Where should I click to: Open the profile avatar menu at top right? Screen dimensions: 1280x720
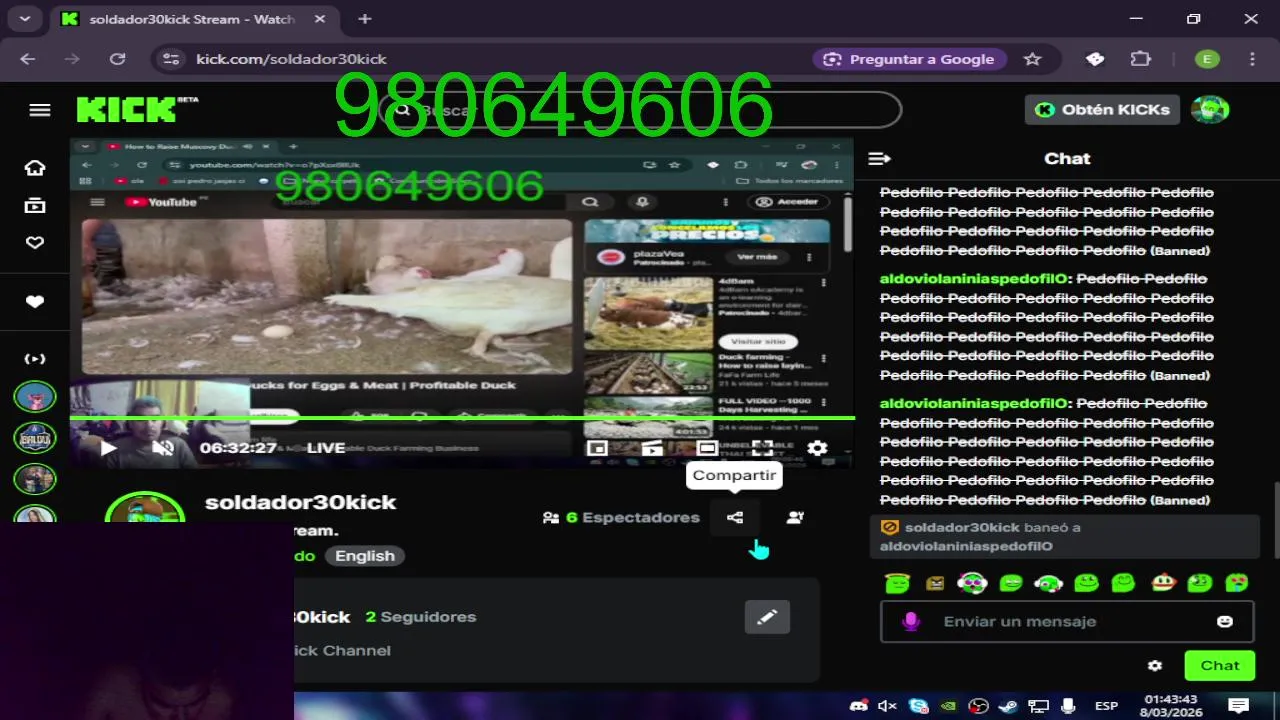(1210, 110)
